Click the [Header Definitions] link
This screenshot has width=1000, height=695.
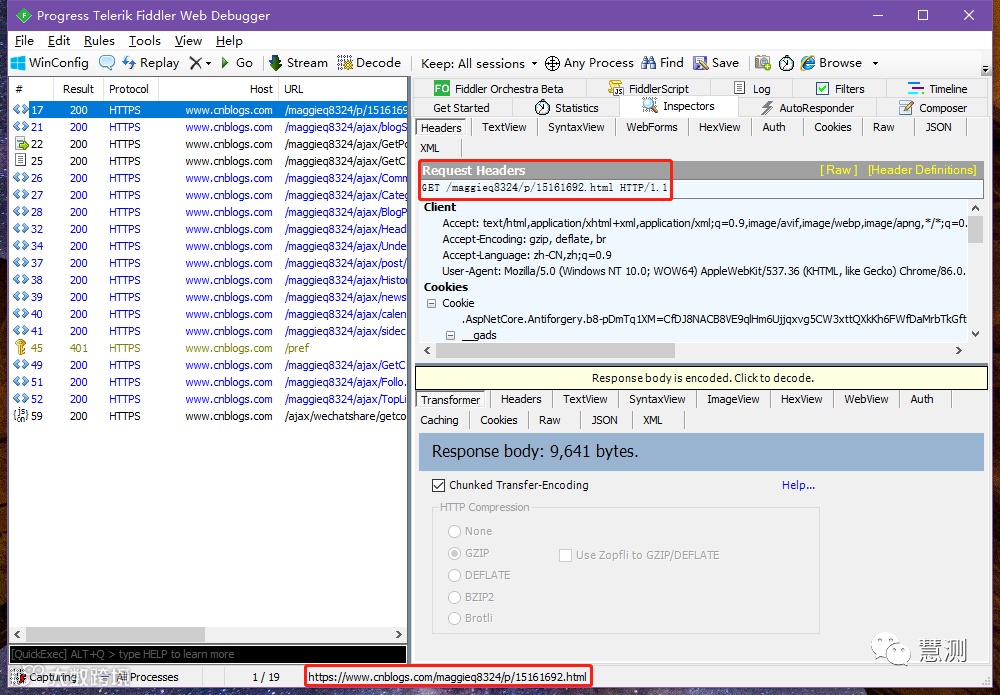click(922, 170)
